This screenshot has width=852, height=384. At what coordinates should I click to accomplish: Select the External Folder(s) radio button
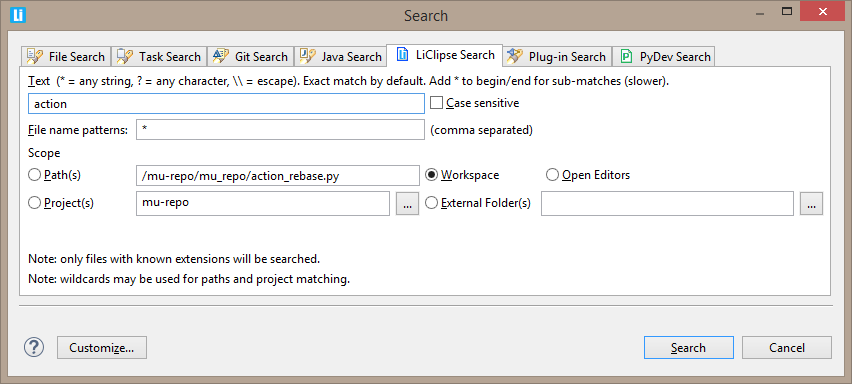click(x=432, y=203)
